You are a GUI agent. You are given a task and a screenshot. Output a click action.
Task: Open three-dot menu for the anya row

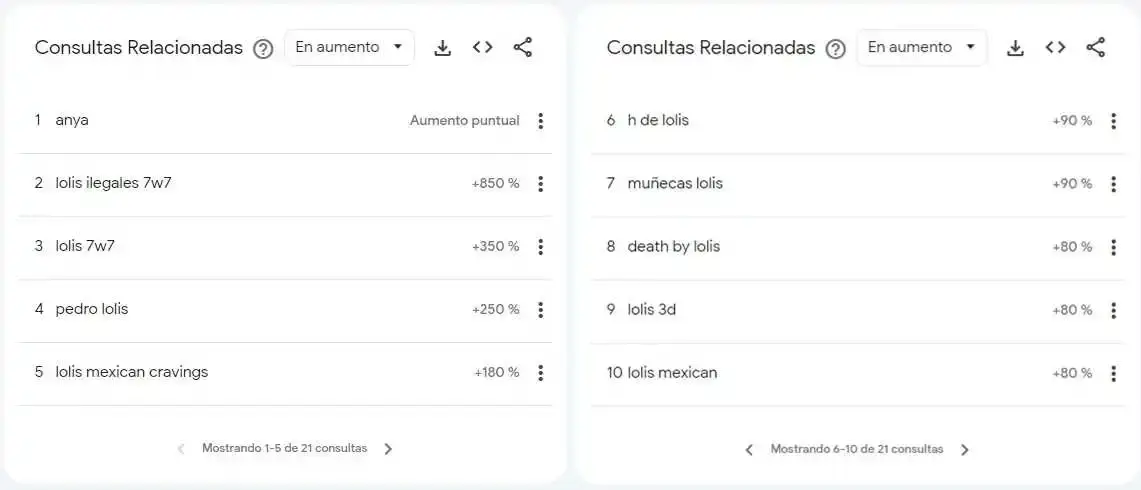pos(540,121)
